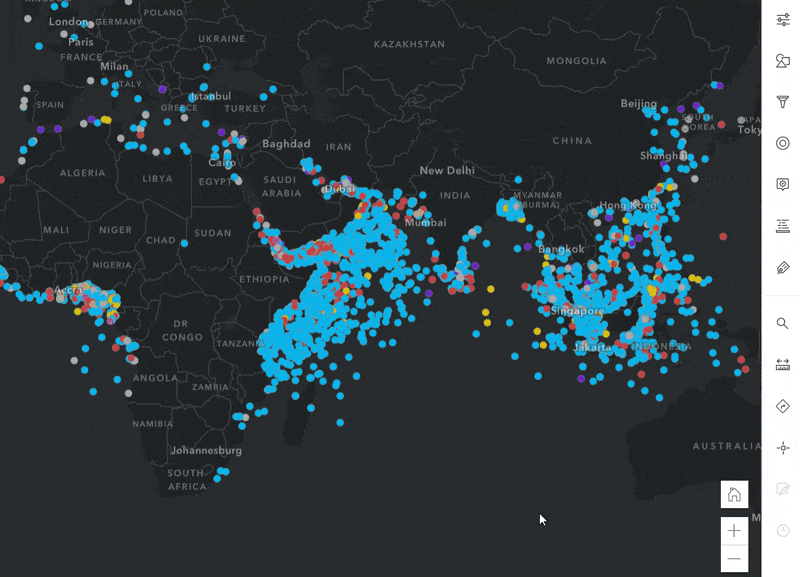The width and height of the screenshot is (800, 577).
Task: Click the Cairo city label
Action: pos(222,163)
